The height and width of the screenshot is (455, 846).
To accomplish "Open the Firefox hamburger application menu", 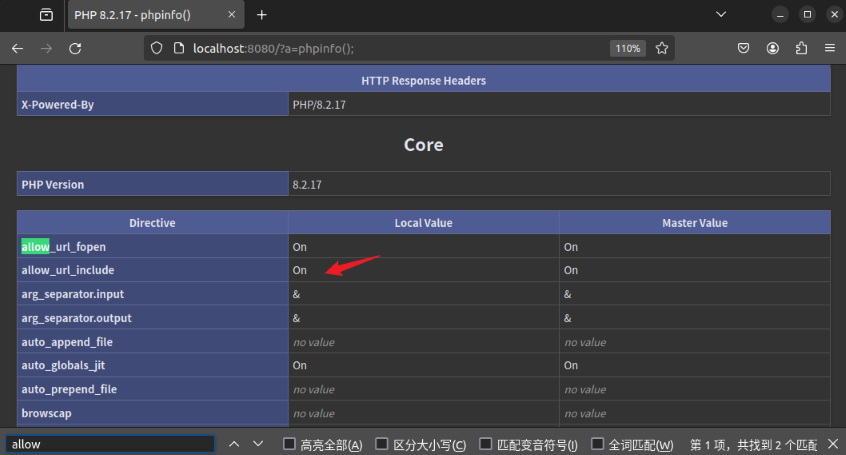I will (829, 48).
